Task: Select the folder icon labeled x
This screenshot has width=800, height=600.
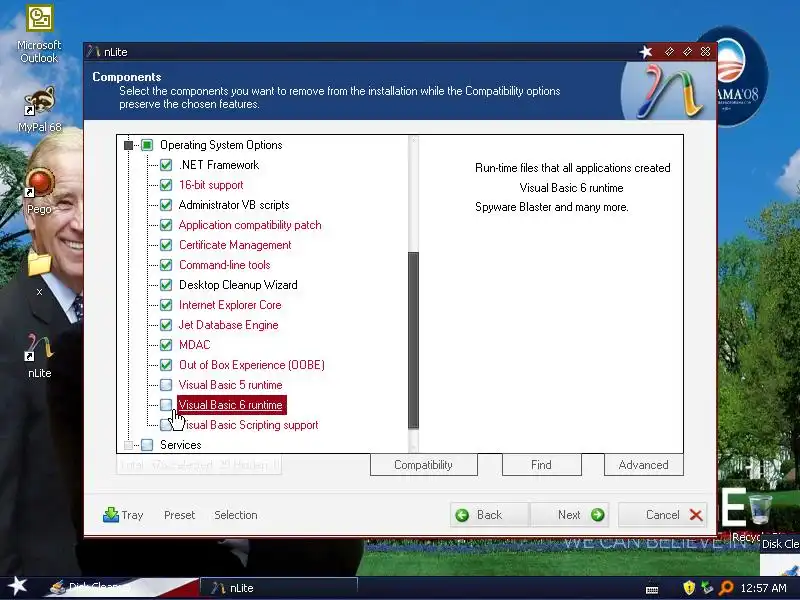Action: (x=39, y=273)
